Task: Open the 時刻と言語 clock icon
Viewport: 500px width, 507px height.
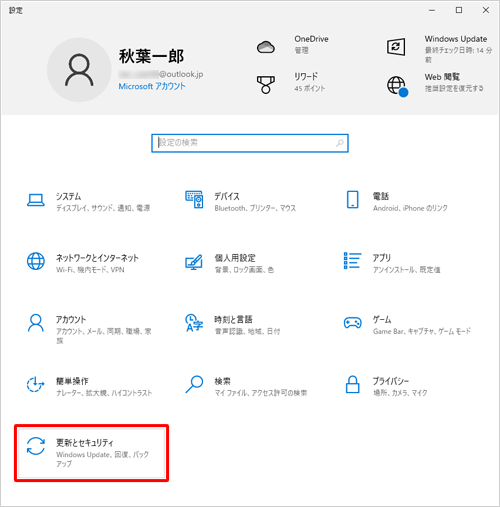Action: coord(194,323)
